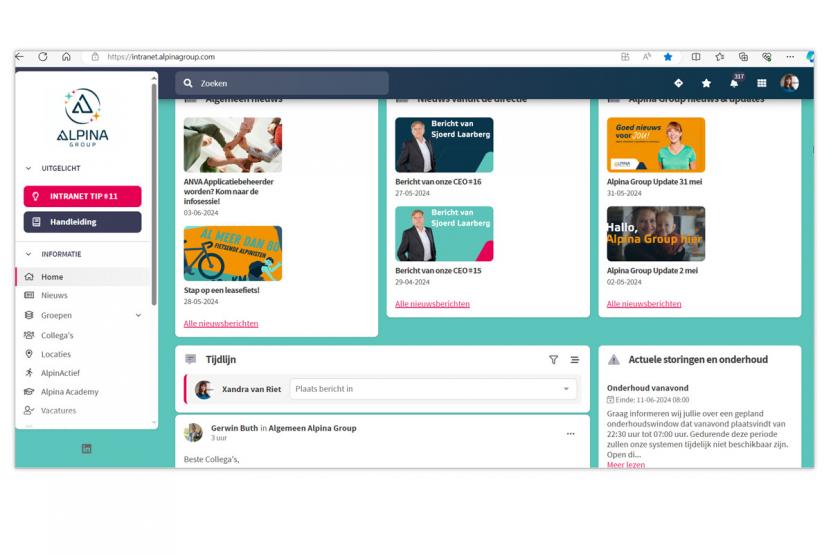Open Algemeen Alpina Group group link
This screenshot has width=830, height=554.
coord(312,428)
